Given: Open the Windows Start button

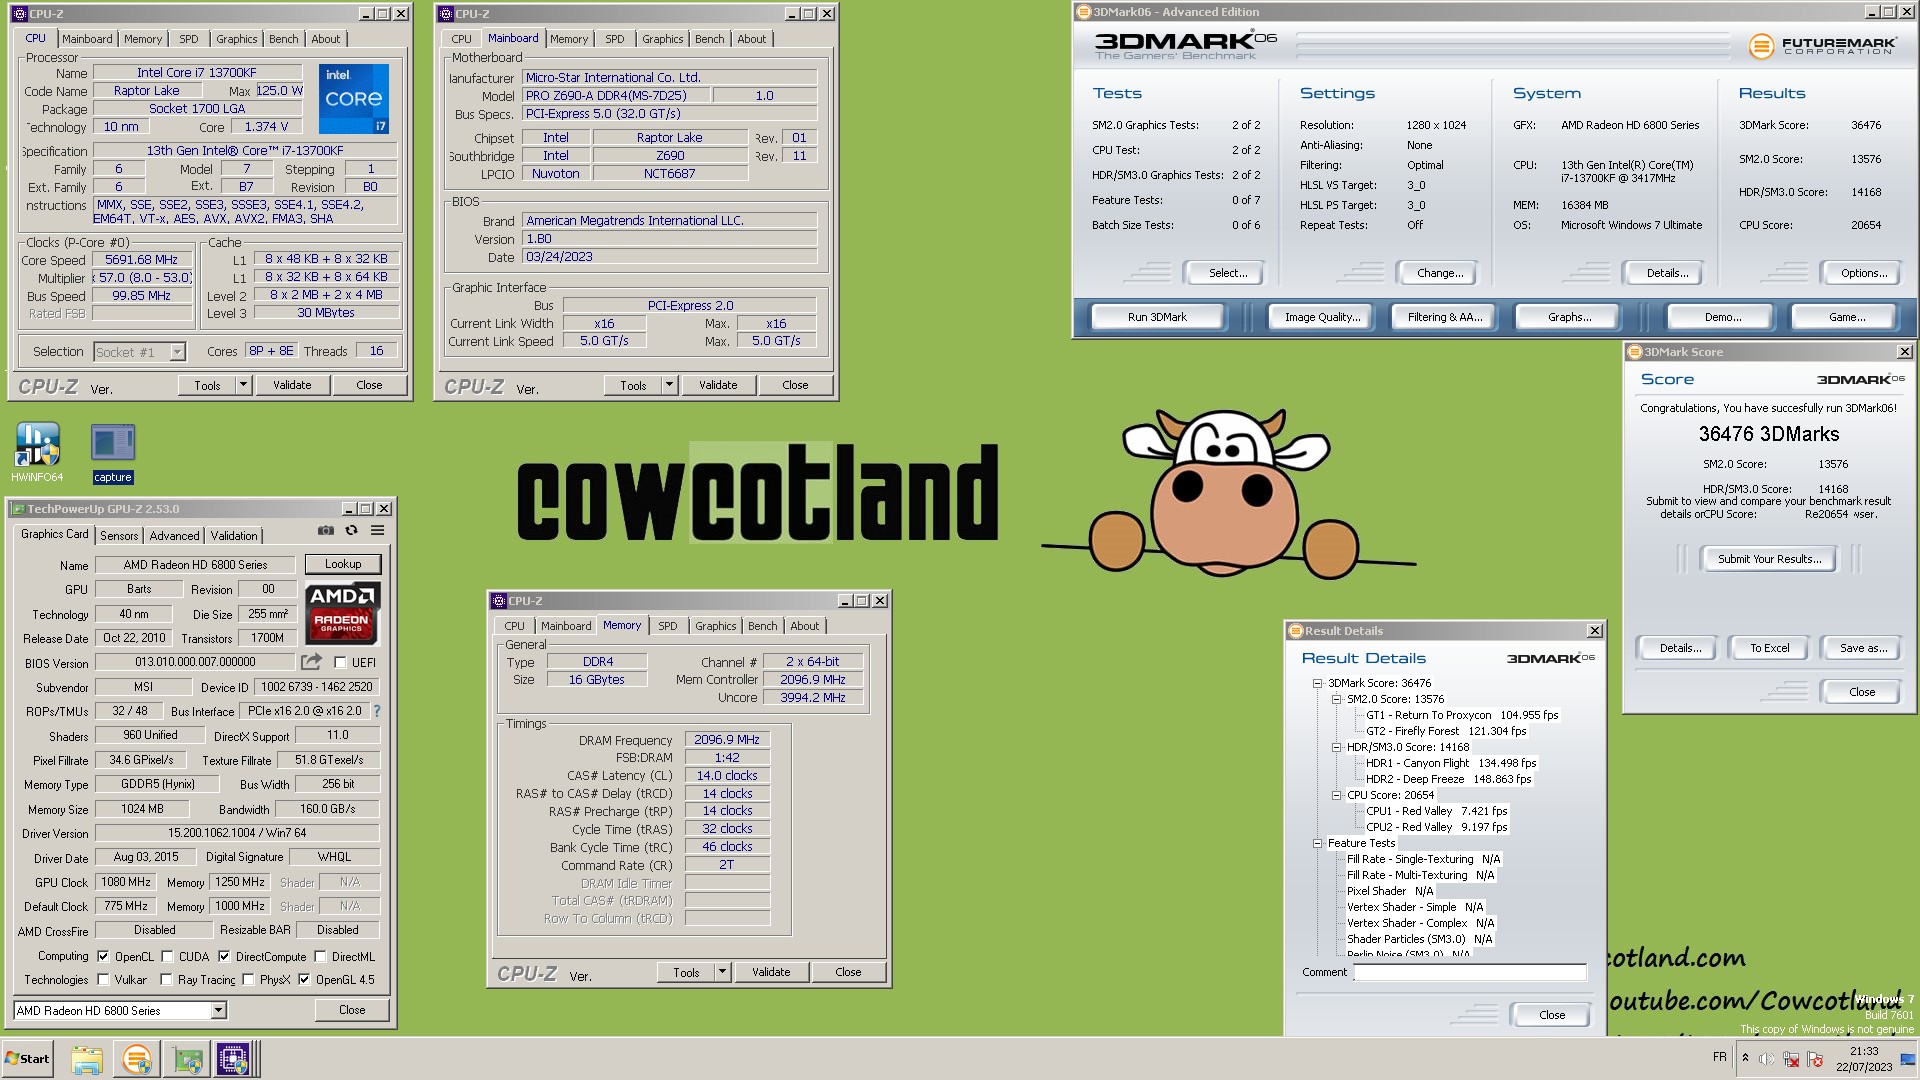Looking at the screenshot, I should (x=27, y=1059).
